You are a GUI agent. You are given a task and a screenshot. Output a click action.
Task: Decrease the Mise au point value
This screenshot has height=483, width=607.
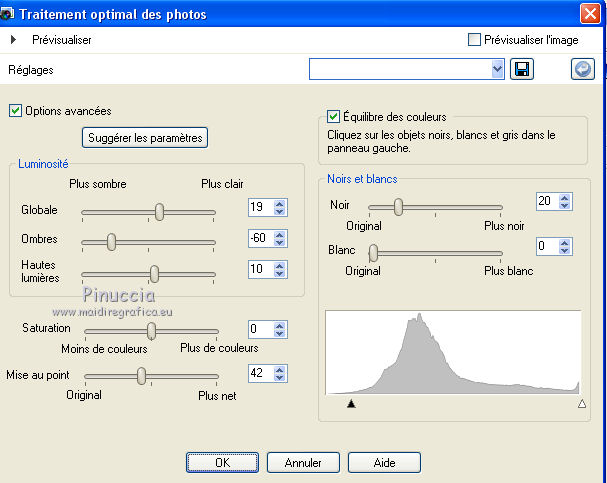click(279, 378)
